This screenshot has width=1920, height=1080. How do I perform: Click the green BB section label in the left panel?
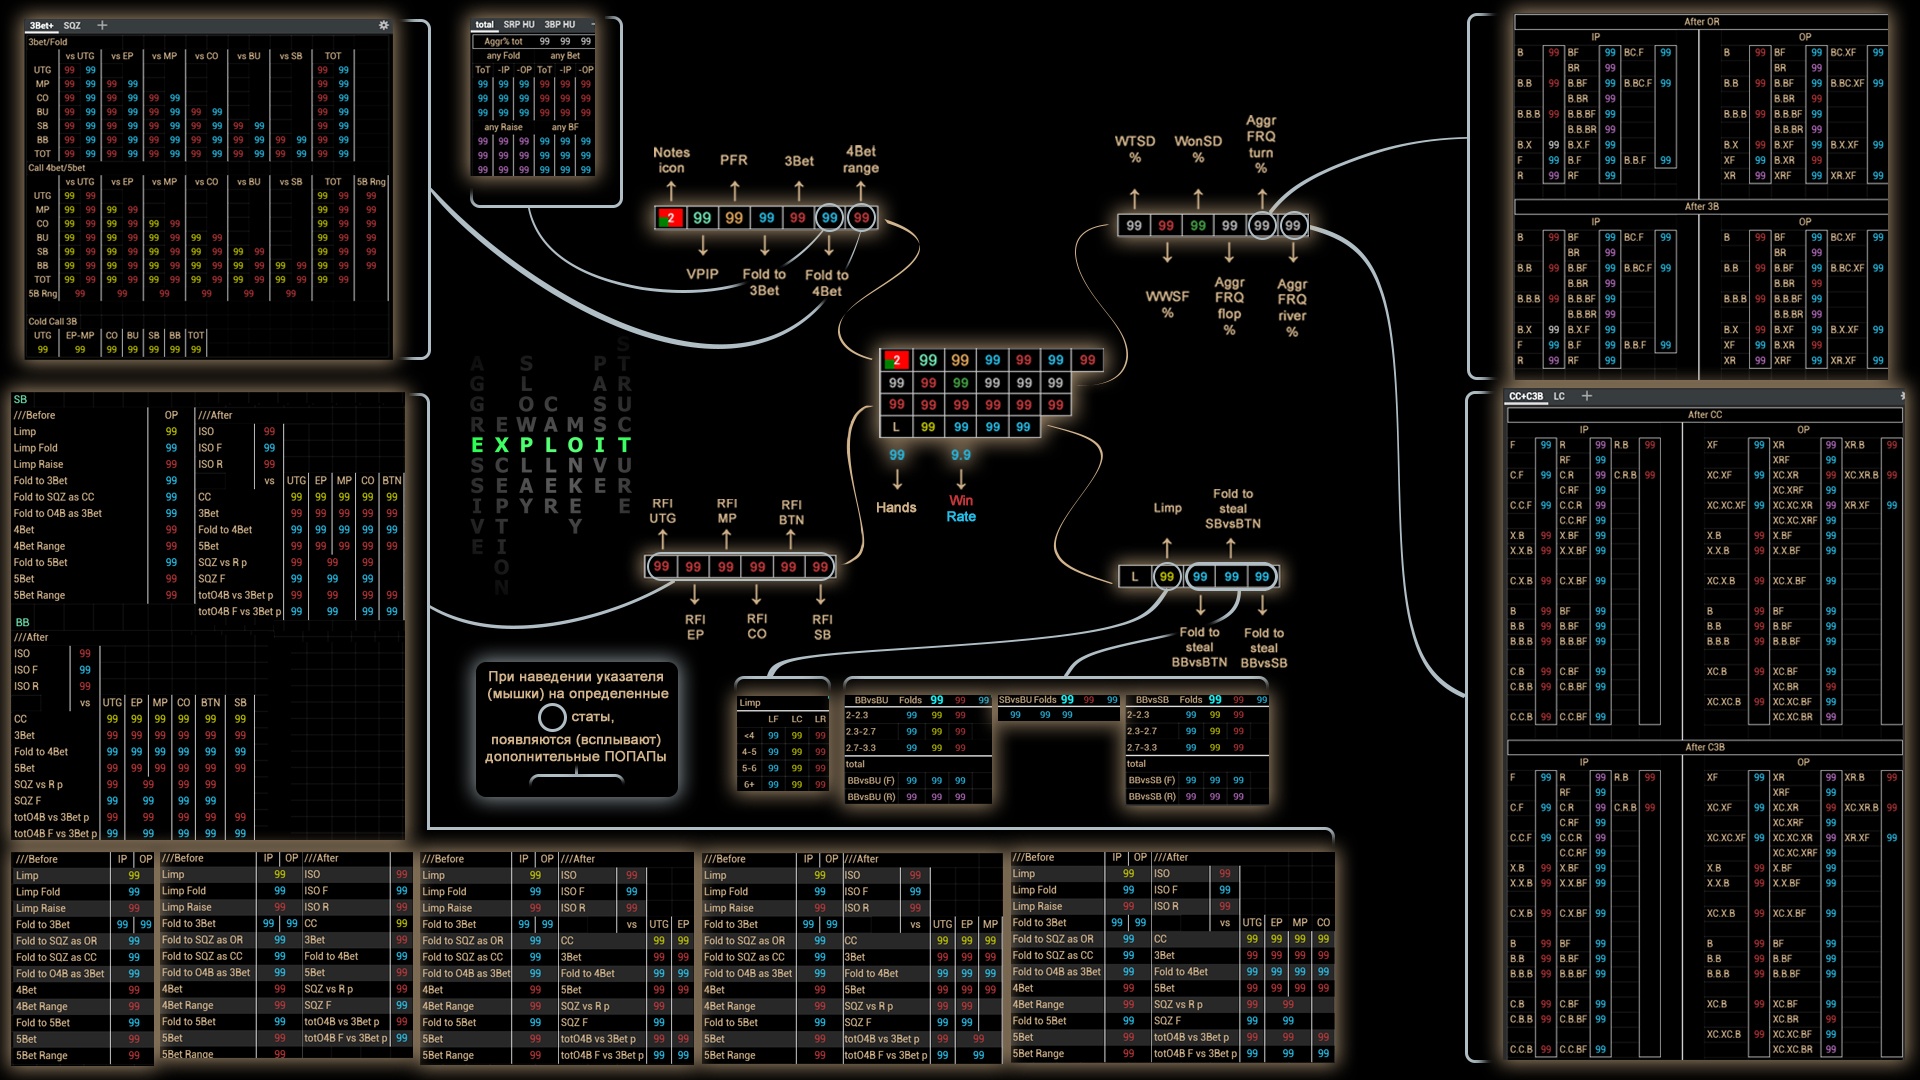pyautogui.click(x=22, y=622)
